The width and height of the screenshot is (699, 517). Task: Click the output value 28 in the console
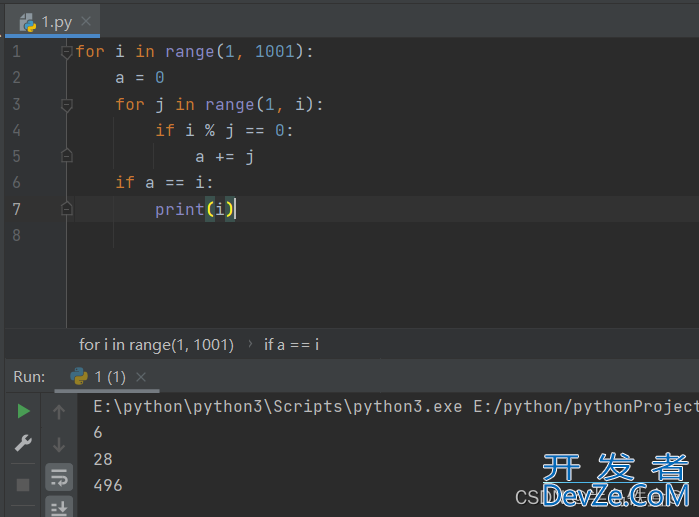(x=103, y=459)
